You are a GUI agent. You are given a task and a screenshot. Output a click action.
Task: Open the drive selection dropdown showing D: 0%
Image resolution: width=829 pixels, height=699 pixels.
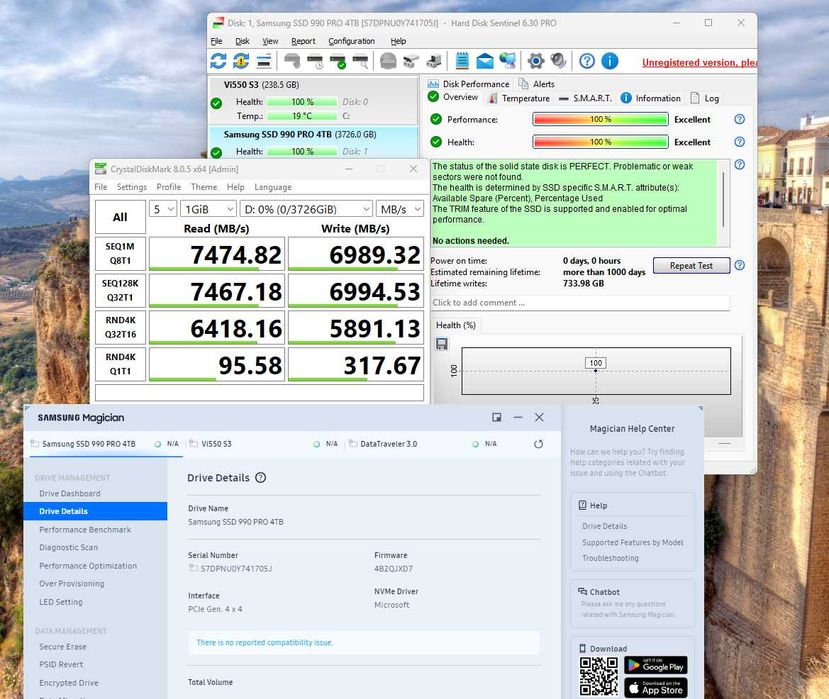coord(306,209)
